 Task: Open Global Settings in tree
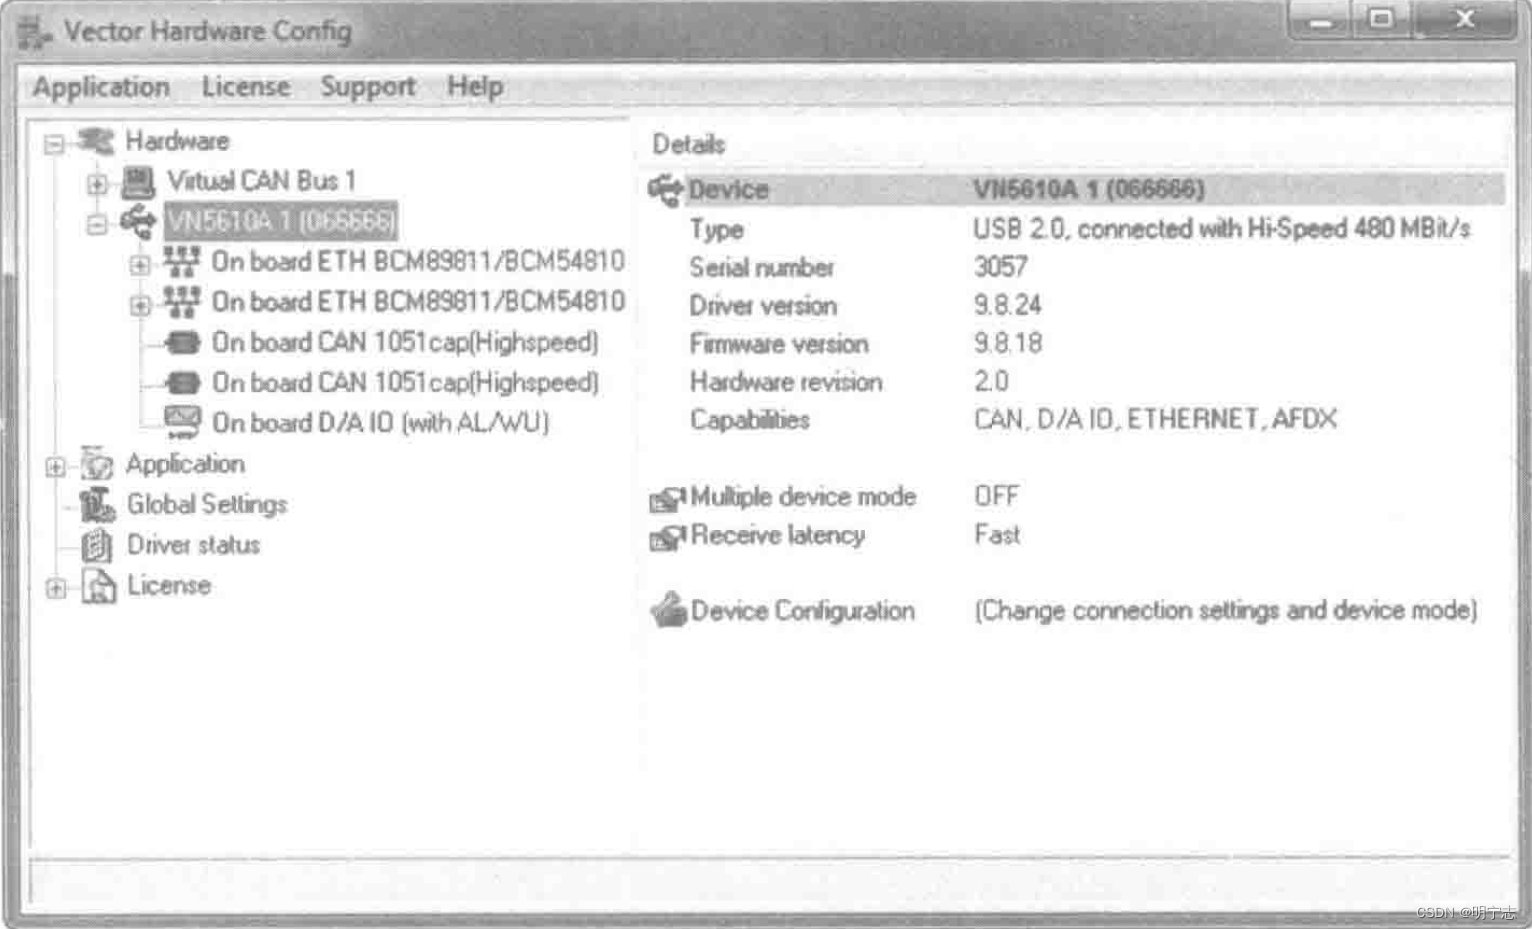(x=207, y=505)
